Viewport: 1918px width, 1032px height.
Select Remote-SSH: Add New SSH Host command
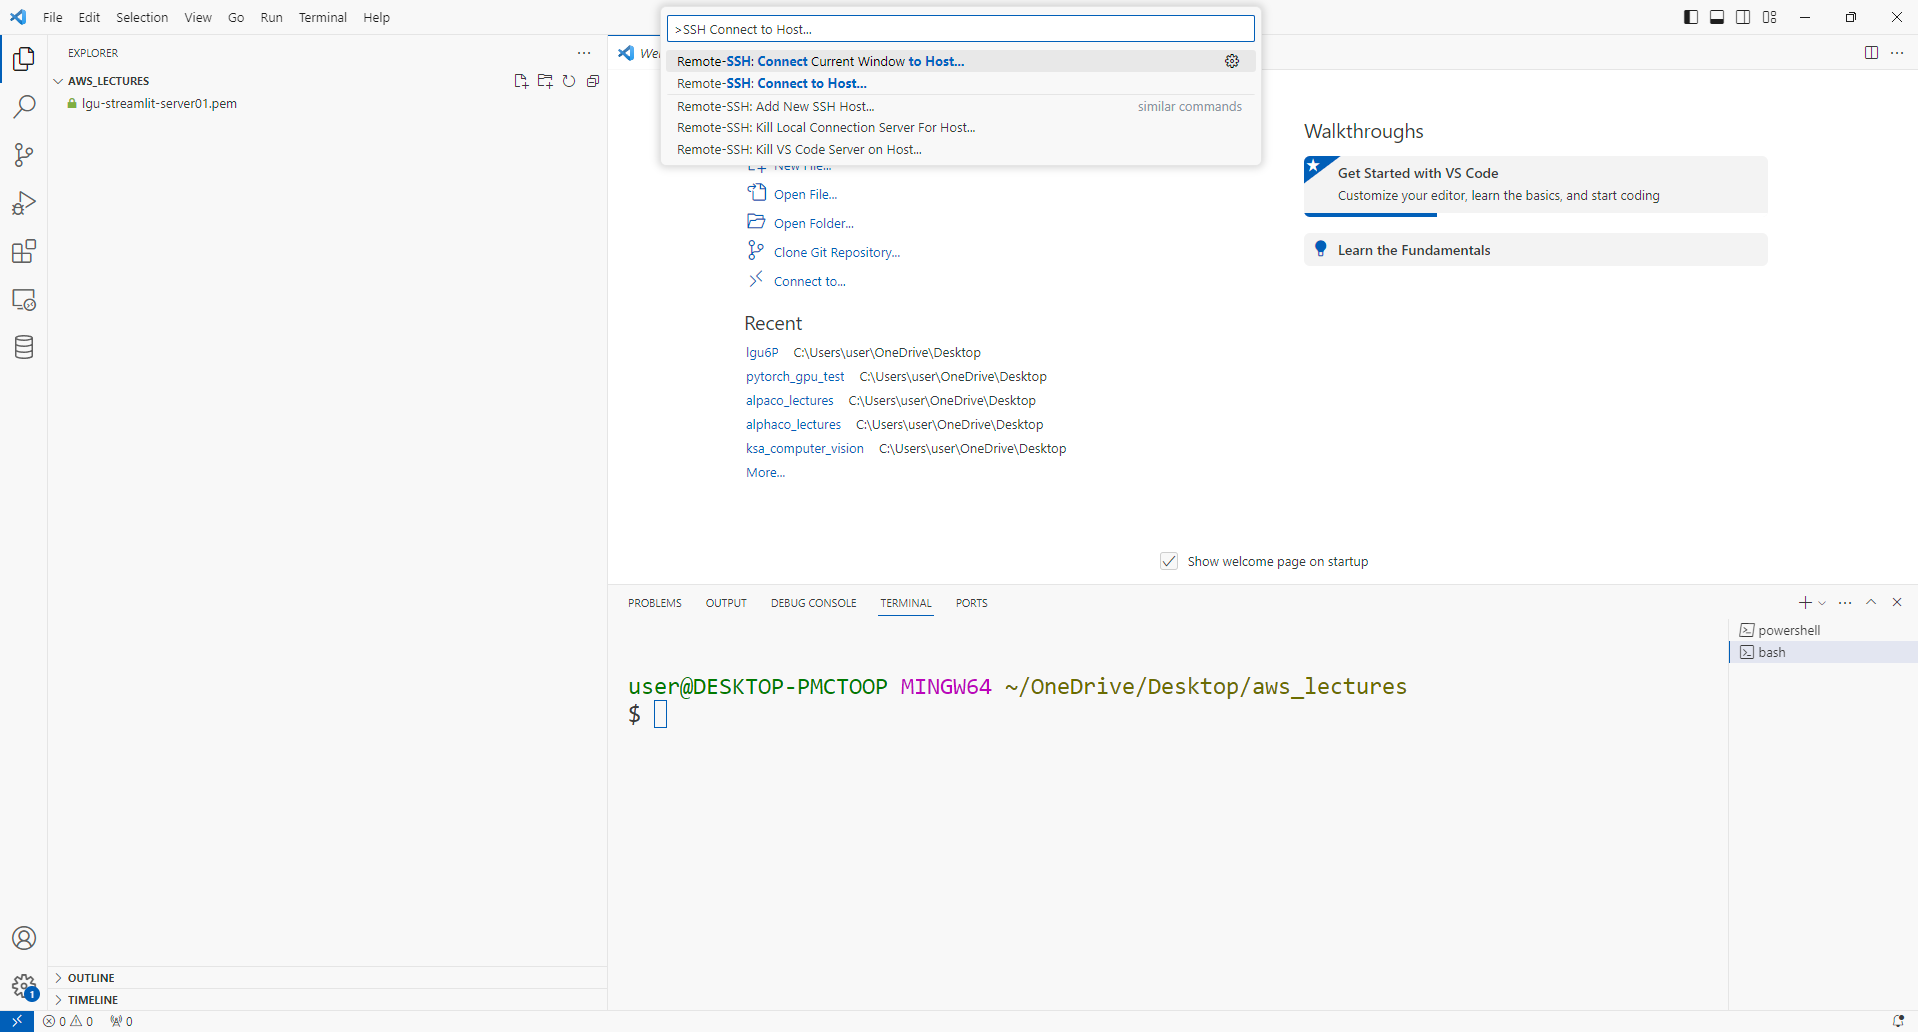[x=960, y=106]
